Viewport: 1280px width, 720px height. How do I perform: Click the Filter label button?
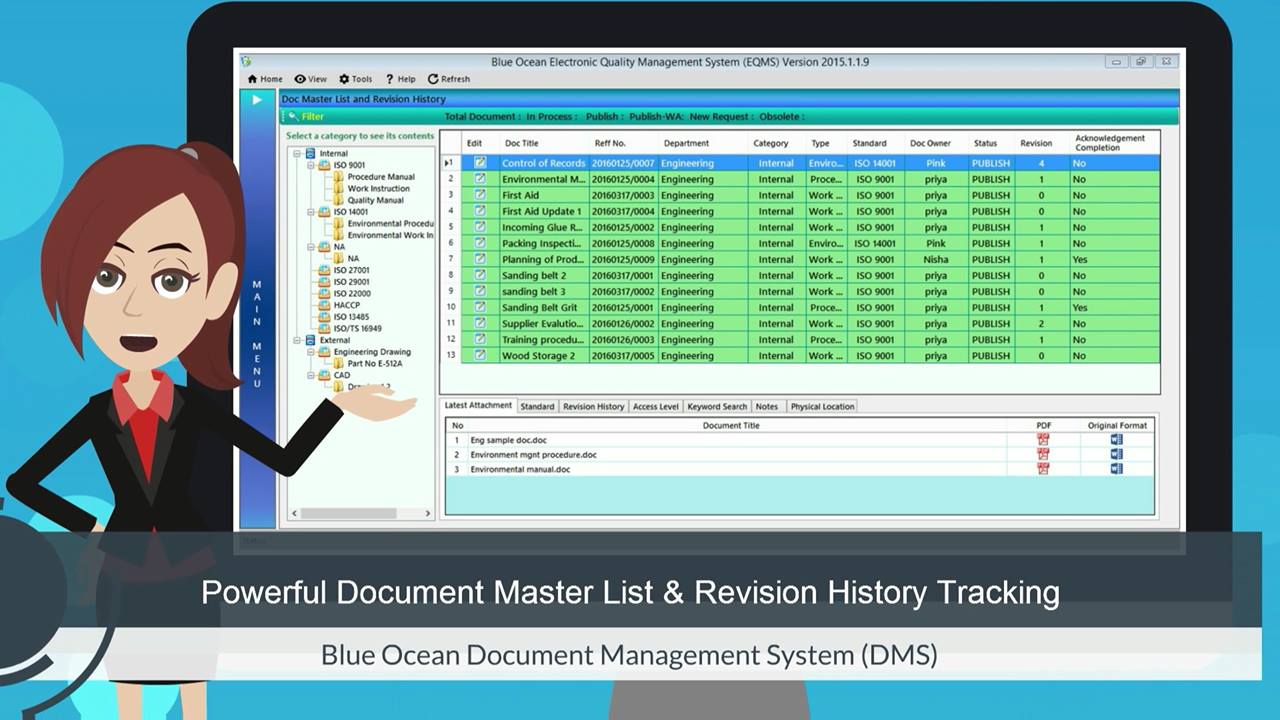coord(312,117)
